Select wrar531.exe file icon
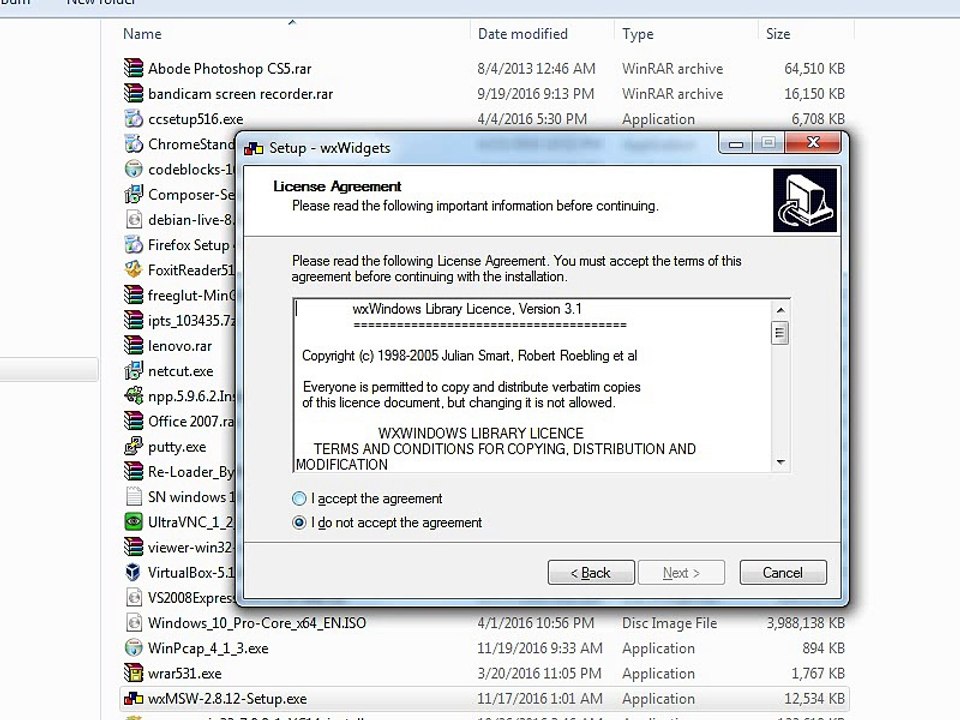The width and height of the screenshot is (960, 720). (133, 673)
